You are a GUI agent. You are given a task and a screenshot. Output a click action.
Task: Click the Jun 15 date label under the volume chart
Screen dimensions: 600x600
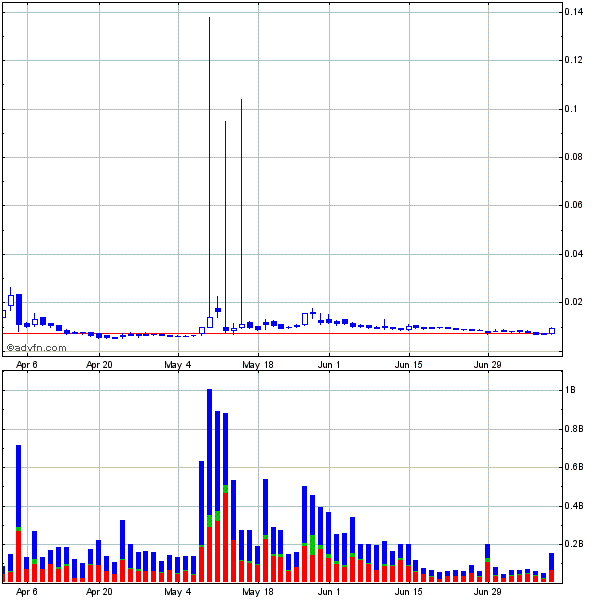click(x=408, y=591)
